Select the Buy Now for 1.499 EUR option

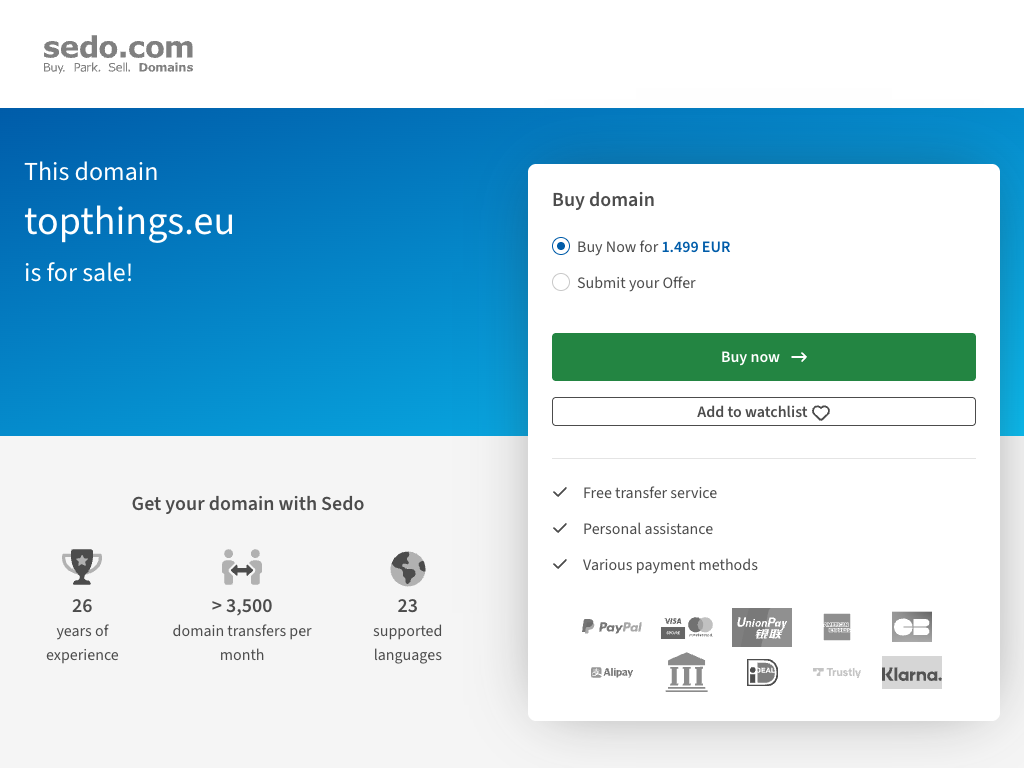coord(561,247)
